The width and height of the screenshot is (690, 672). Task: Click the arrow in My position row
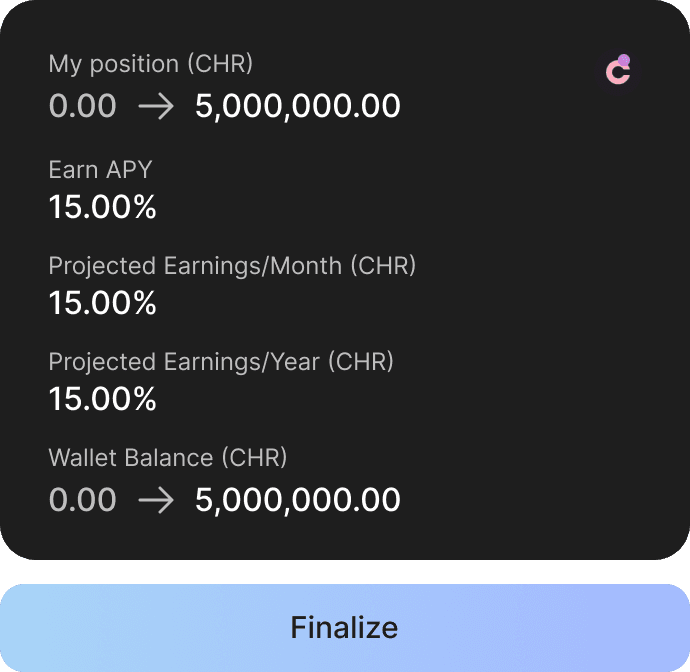[x=155, y=106]
